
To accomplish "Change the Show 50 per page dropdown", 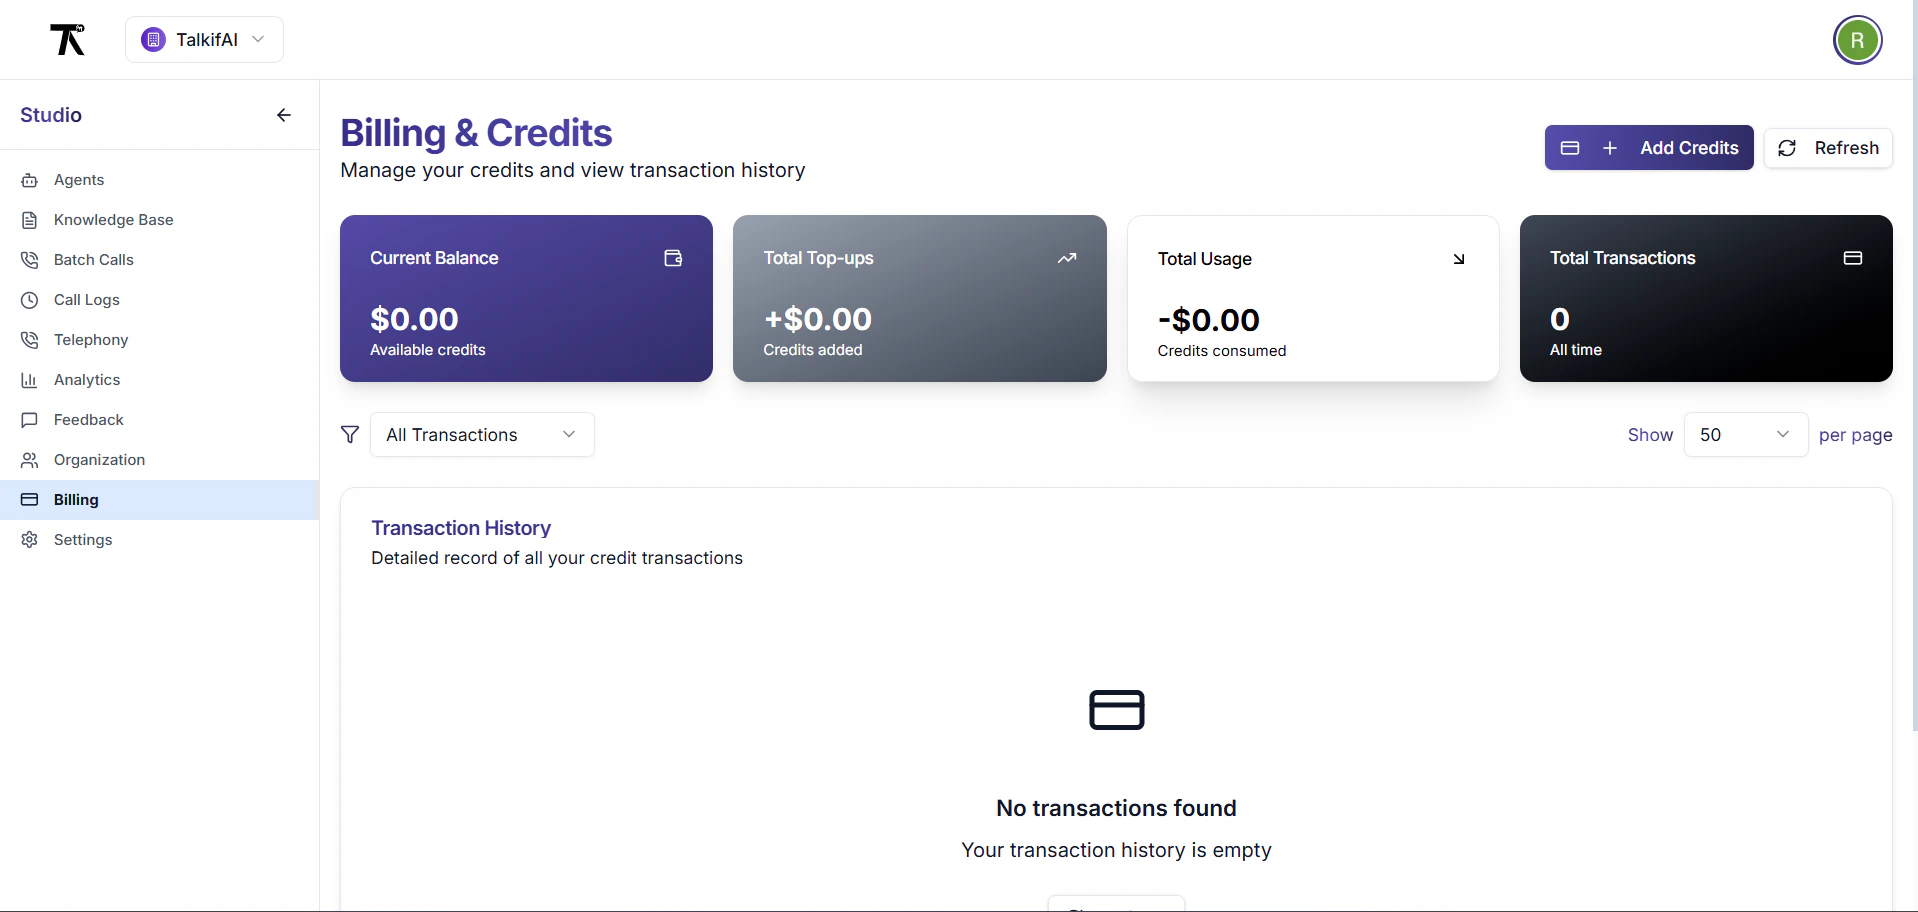I will pyautogui.click(x=1744, y=434).
